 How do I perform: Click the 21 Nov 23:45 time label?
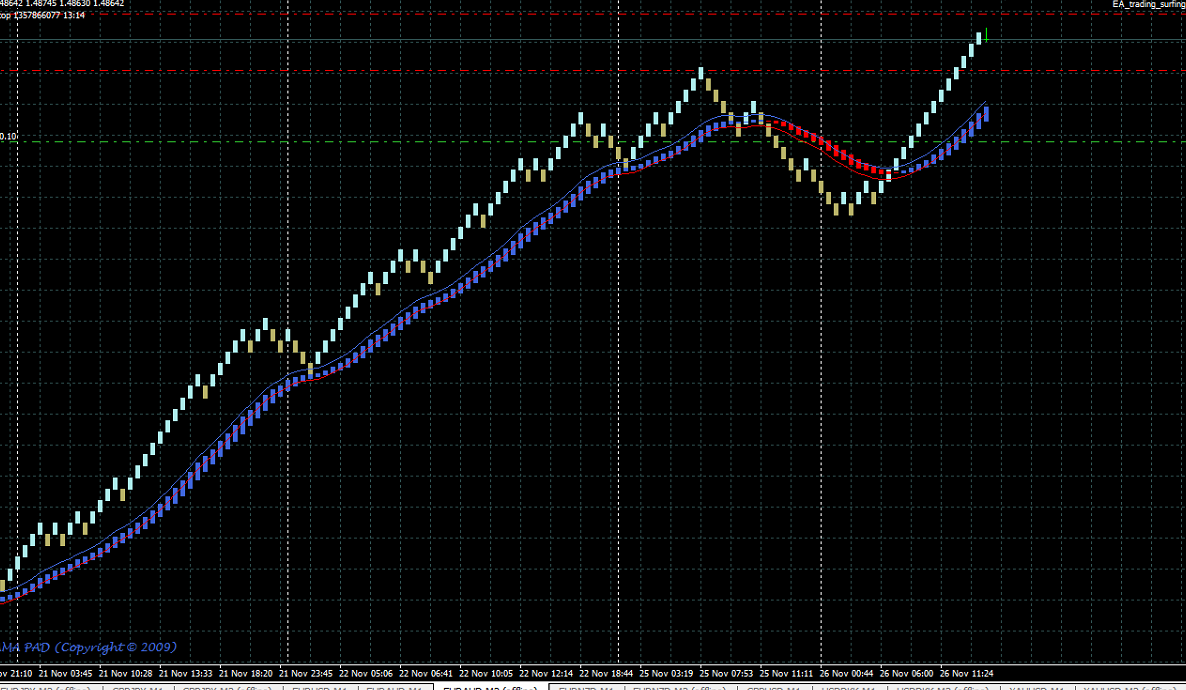click(x=306, y=673)
